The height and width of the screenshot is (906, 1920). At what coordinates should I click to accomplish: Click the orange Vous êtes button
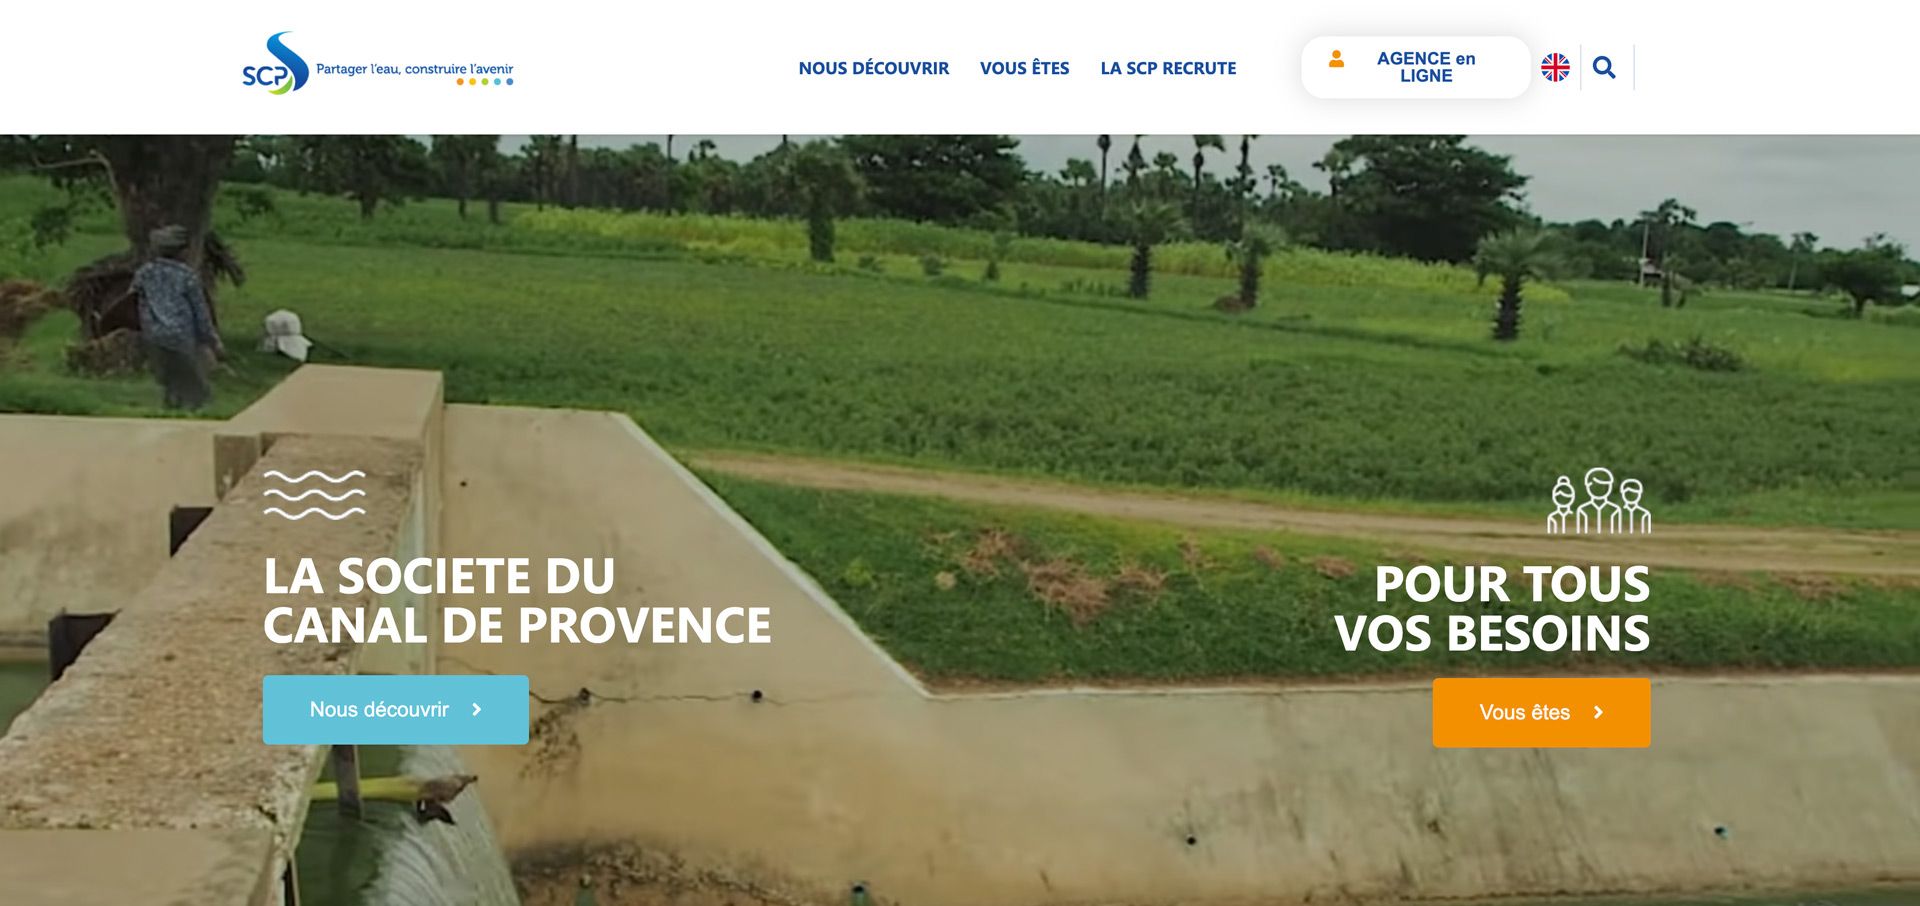click(1541, 712)
